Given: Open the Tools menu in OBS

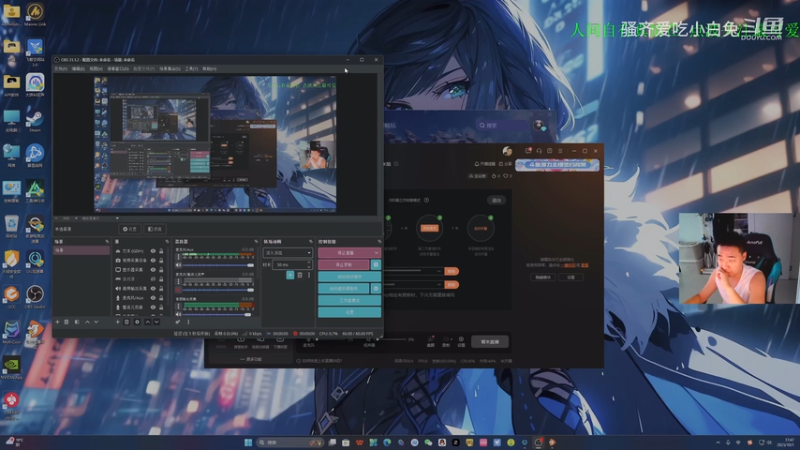Looking at the screenshot, I should [191, 68].
